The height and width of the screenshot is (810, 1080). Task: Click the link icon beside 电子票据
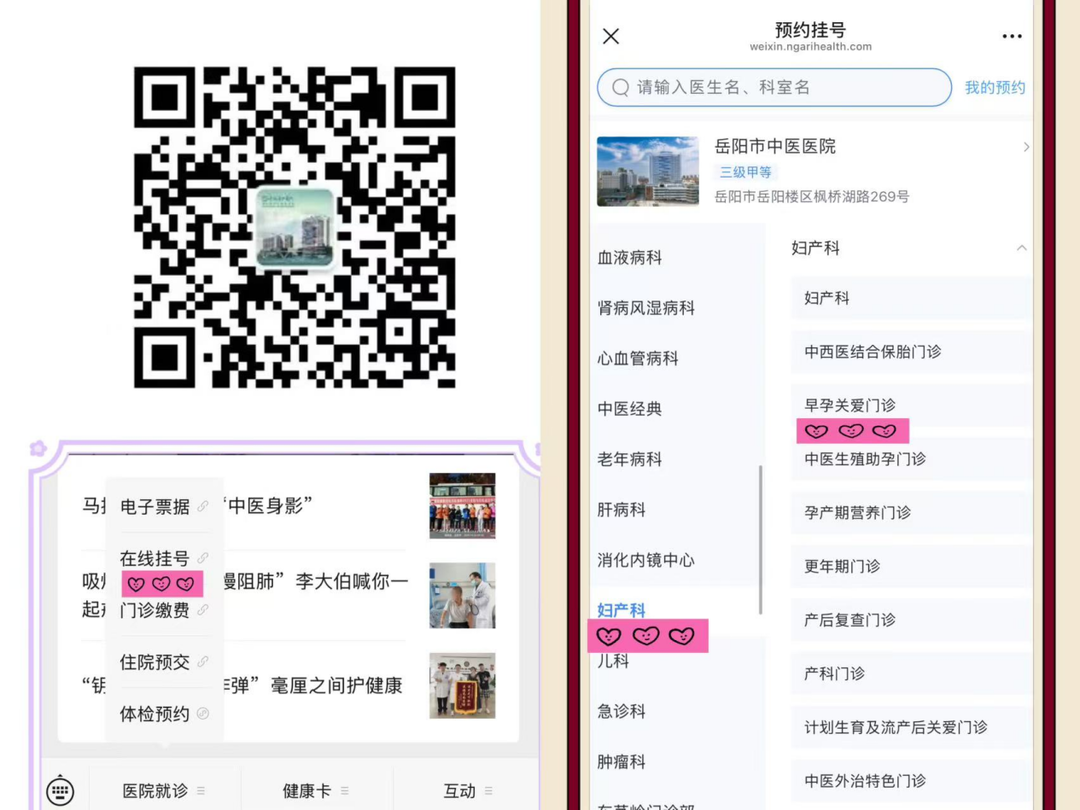tap(202, 506)
